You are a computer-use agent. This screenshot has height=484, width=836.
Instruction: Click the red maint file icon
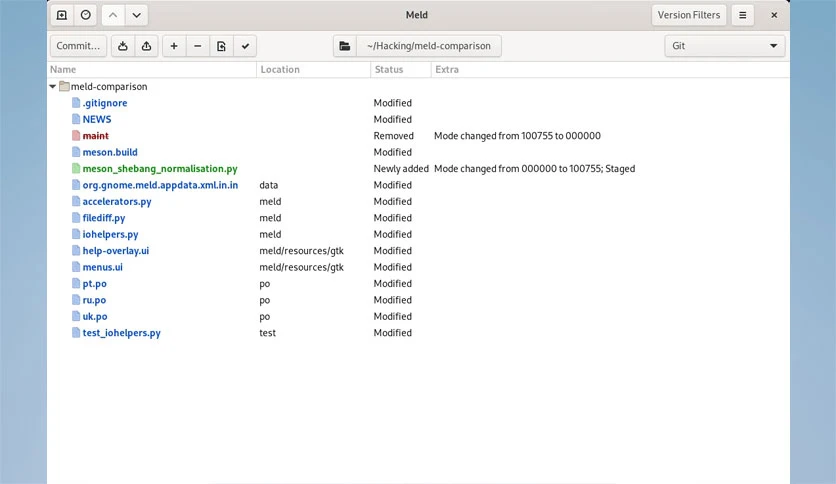[x=76, y=135]
